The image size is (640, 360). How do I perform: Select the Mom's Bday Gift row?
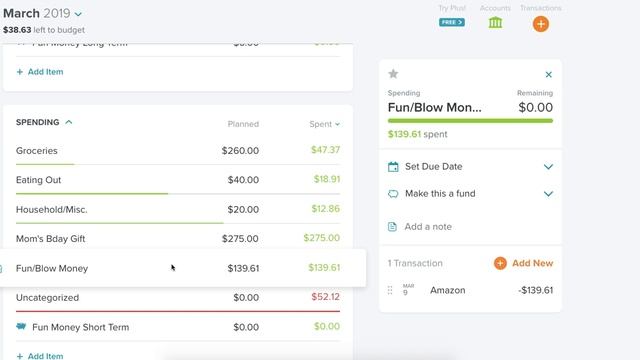[178, 239]
